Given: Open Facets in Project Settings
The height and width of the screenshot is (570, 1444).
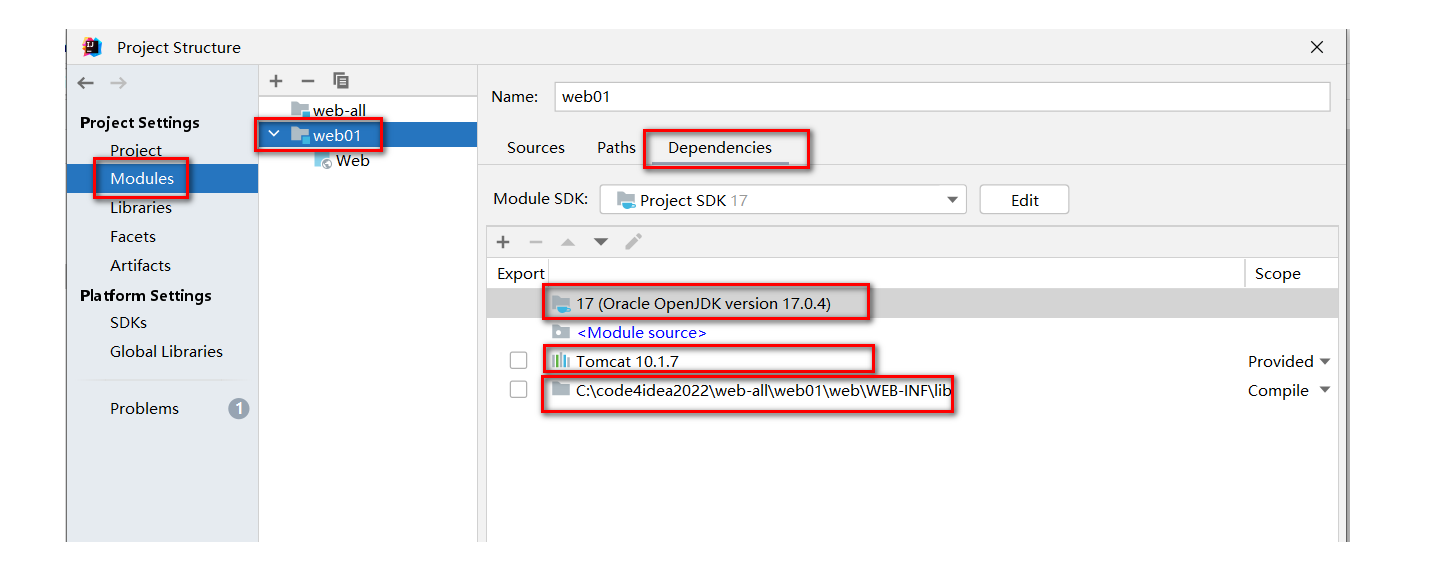Looking at the screenshot, I should [133, 236].
